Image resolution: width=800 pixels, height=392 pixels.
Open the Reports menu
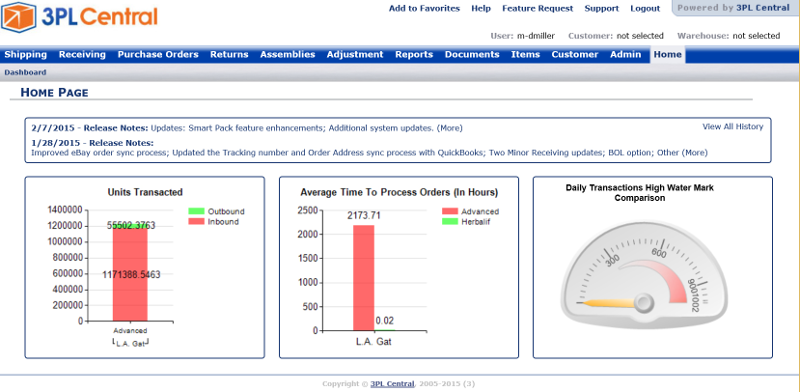[x=414, y=55]
